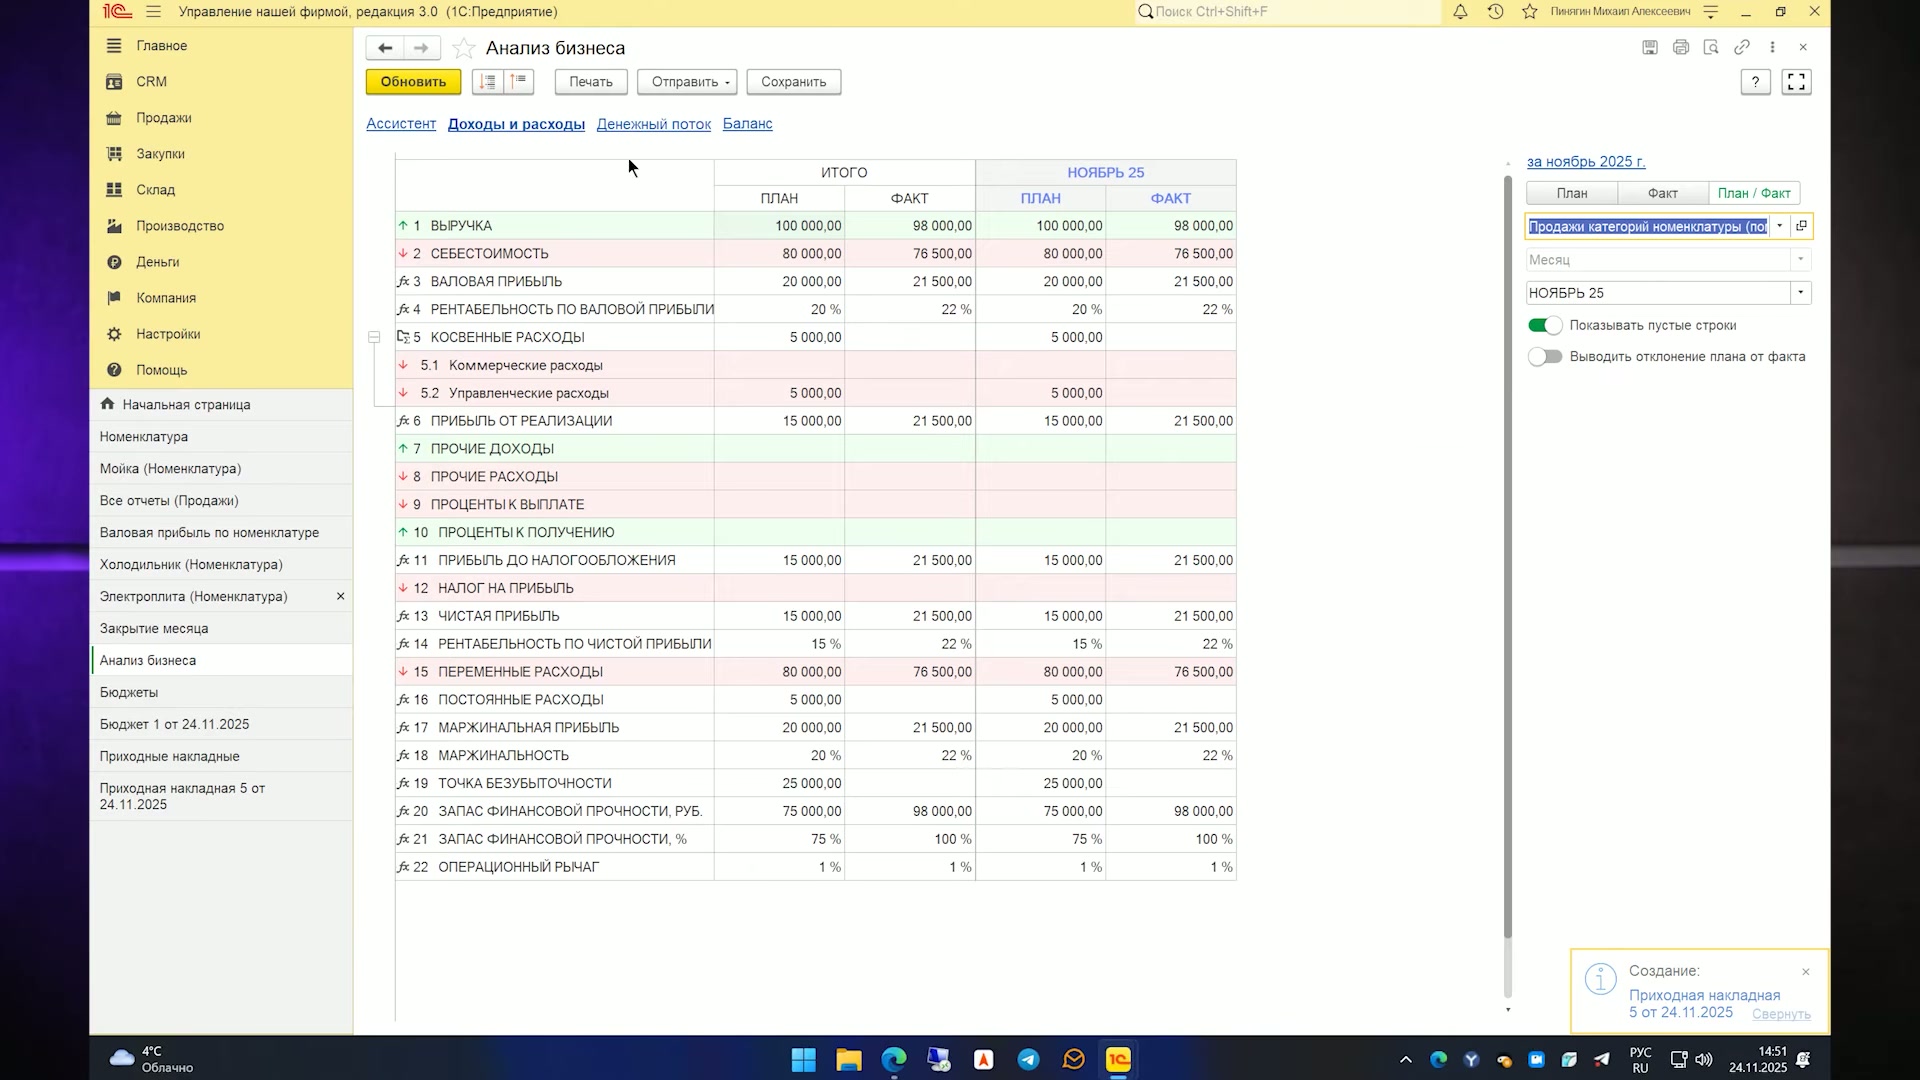The image size is (1920, 1080).
Task: Open help question mark button
Action: (1755, 82)
